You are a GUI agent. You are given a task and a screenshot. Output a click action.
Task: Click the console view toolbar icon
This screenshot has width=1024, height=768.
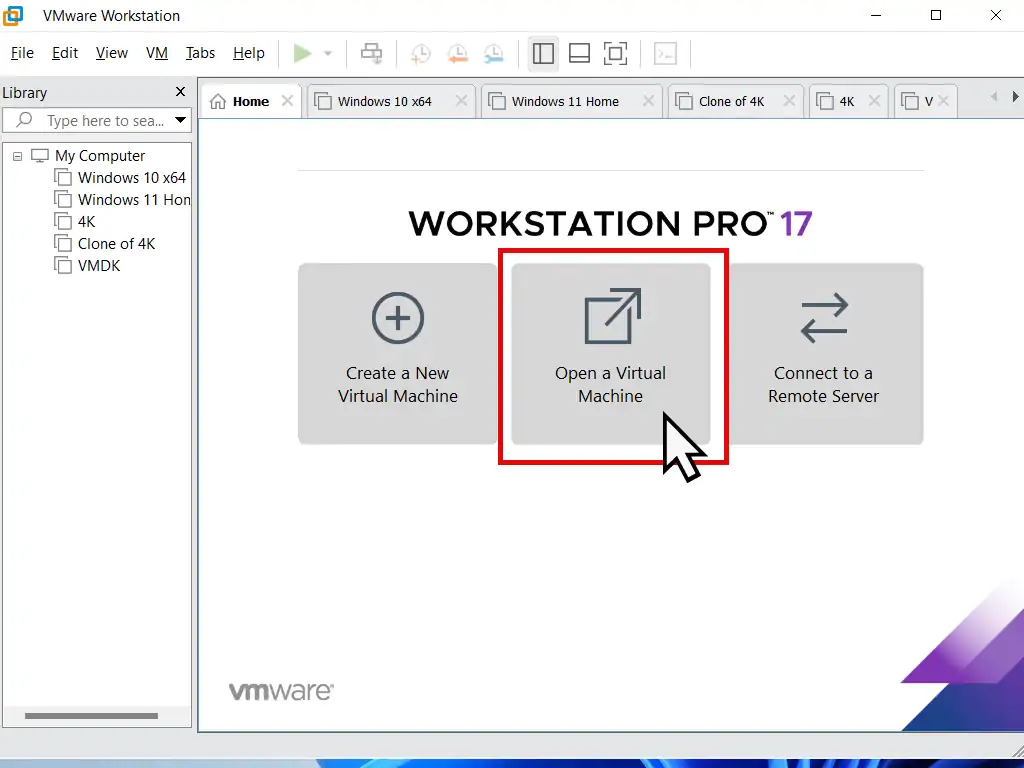point(665,54)
